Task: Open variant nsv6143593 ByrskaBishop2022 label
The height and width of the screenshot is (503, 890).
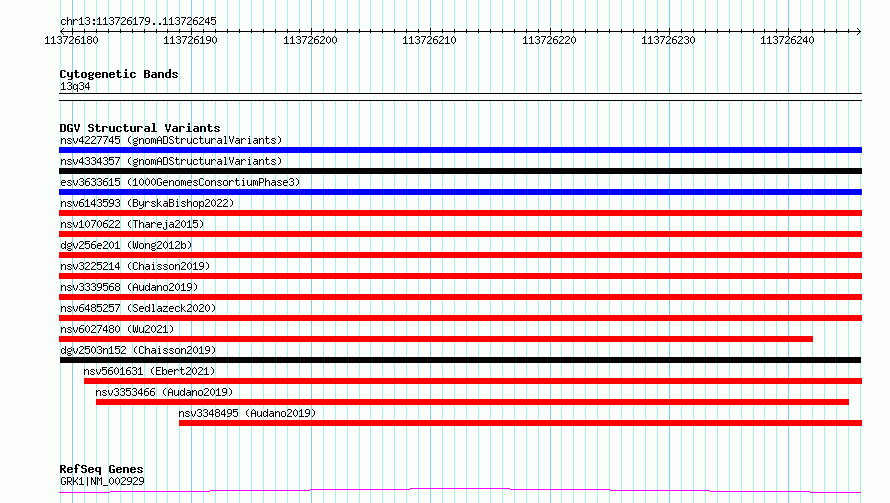Action: [x=147, y=203]
